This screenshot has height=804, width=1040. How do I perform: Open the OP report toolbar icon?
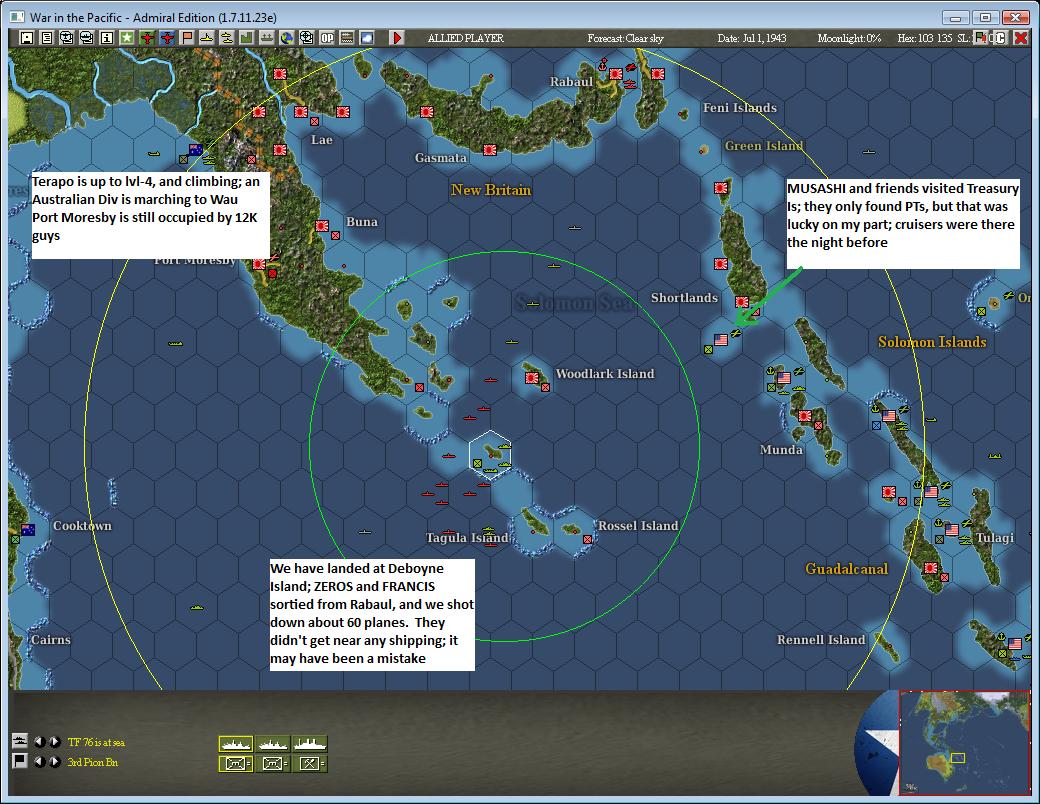327,38
